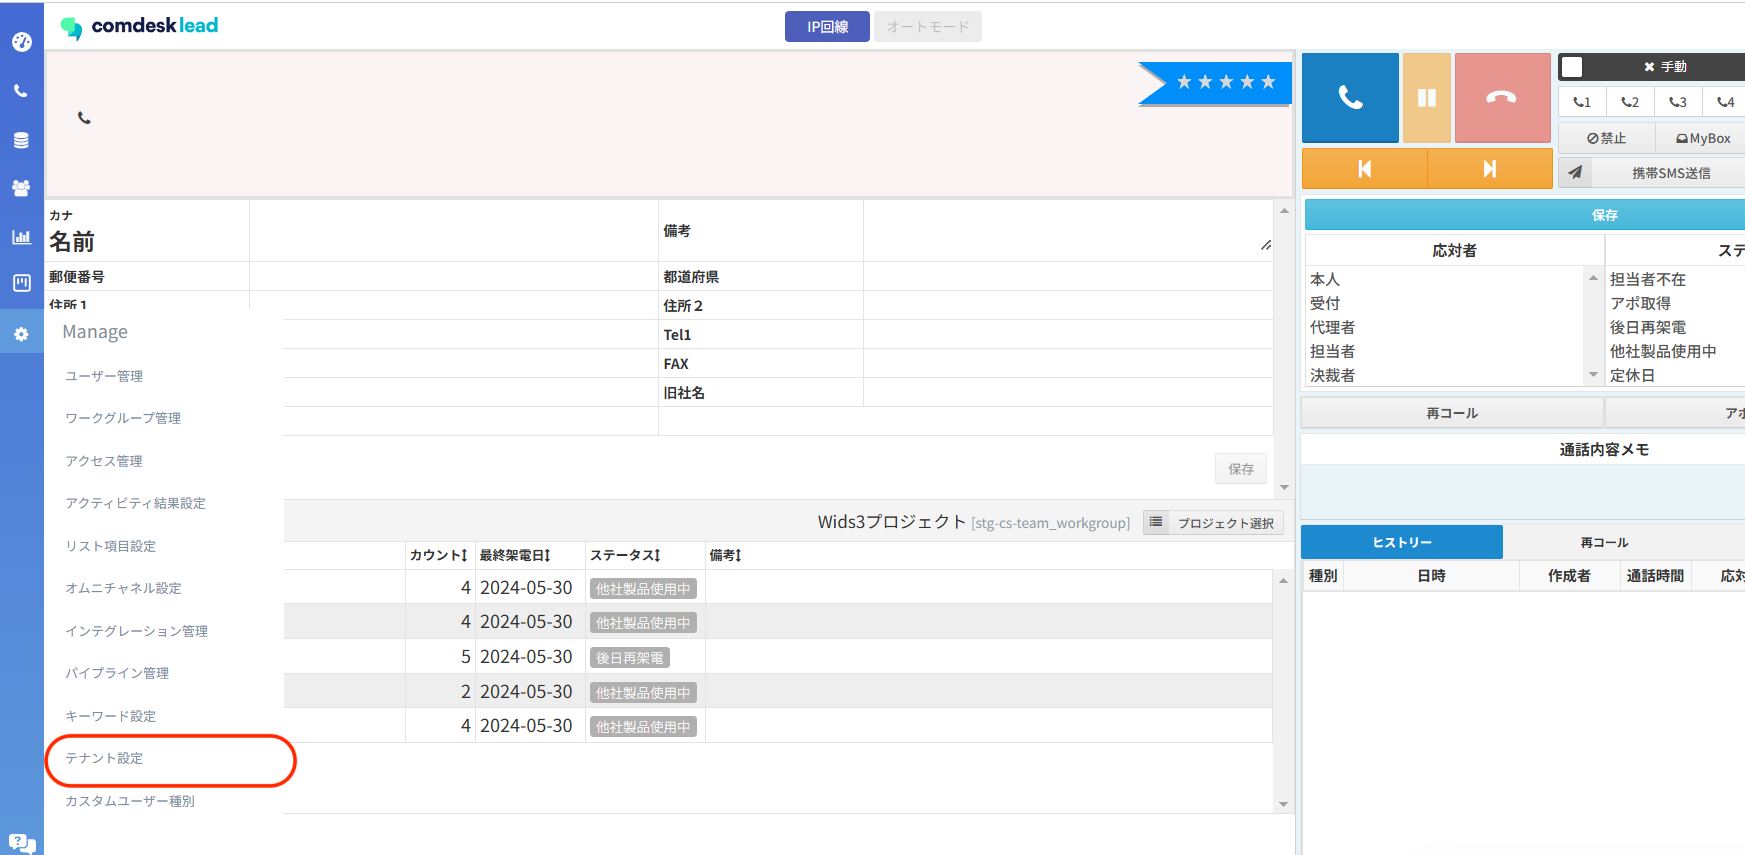
Task: Sort list by 最終架電日 column header
Action: tap(515, 555)
